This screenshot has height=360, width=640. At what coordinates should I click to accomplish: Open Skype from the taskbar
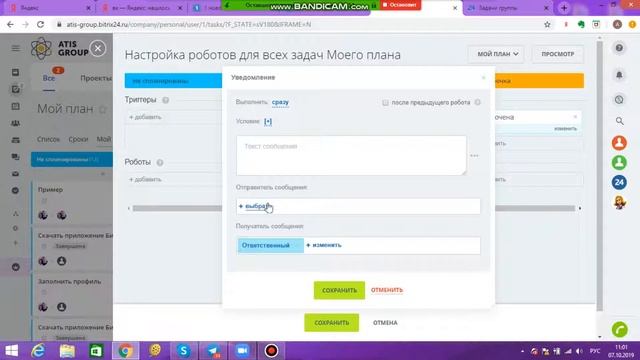pos(184,351)
